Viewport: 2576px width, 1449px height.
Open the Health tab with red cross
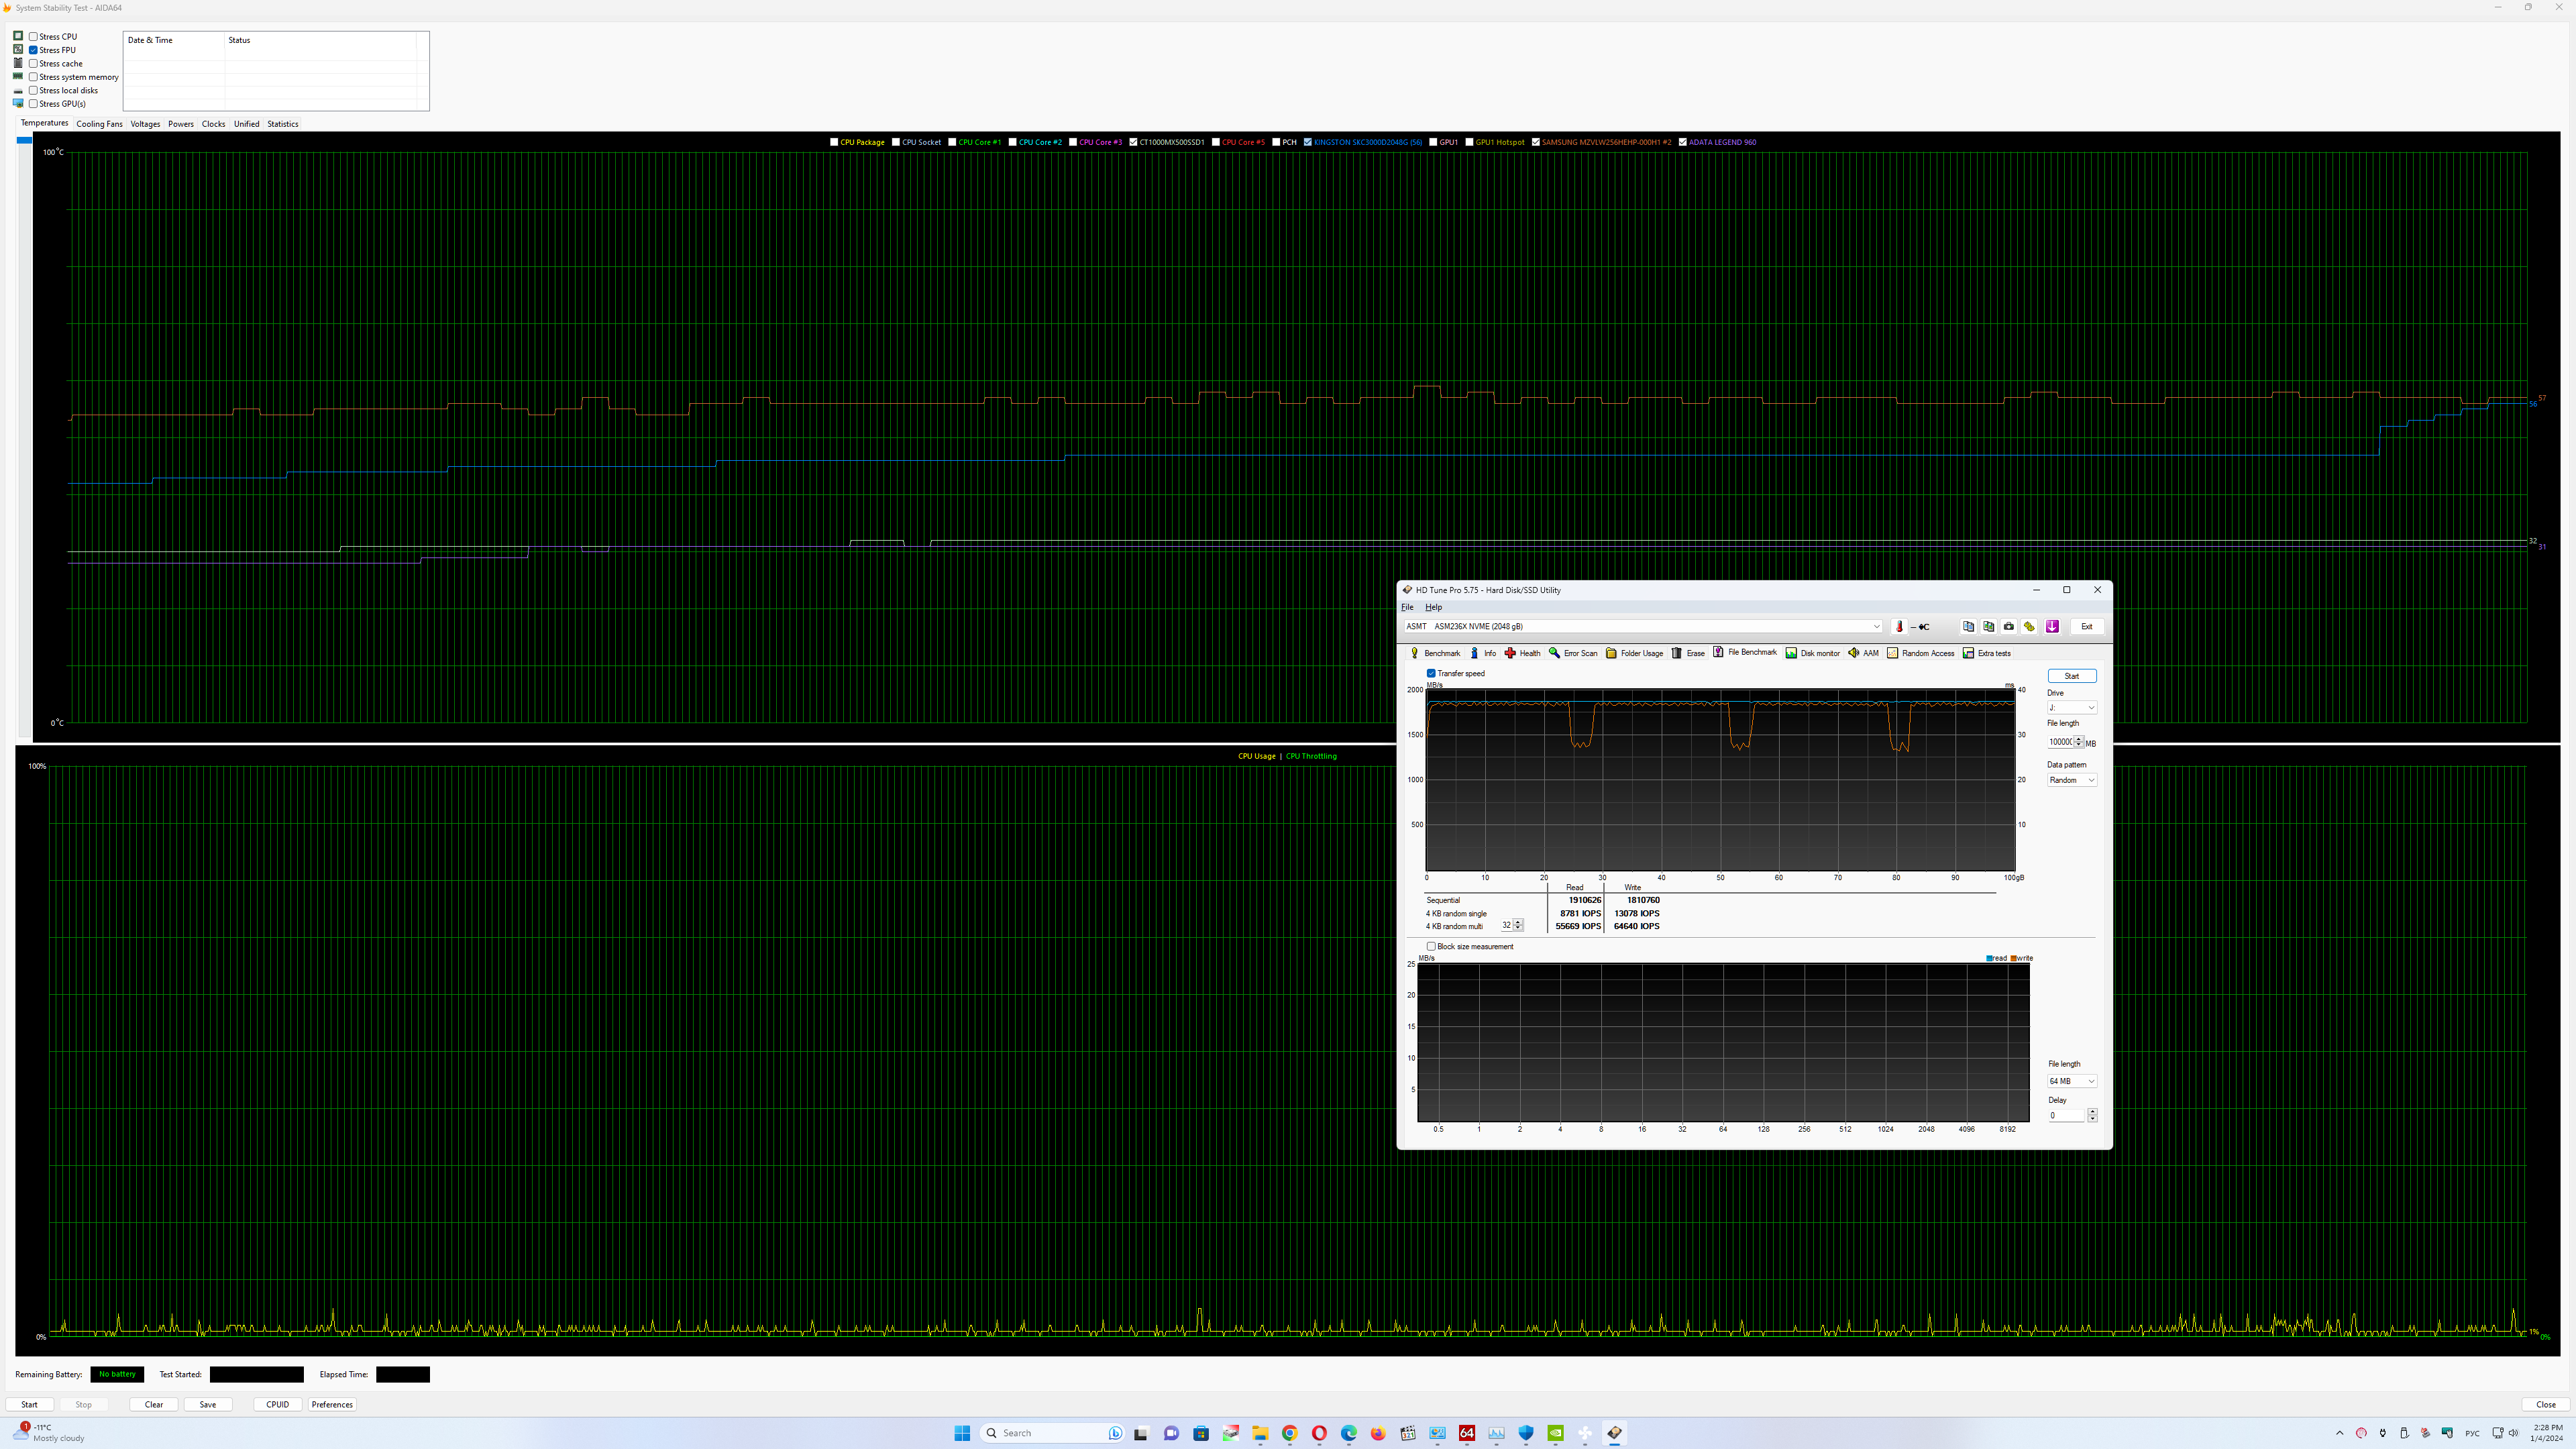click(1522, 653)
